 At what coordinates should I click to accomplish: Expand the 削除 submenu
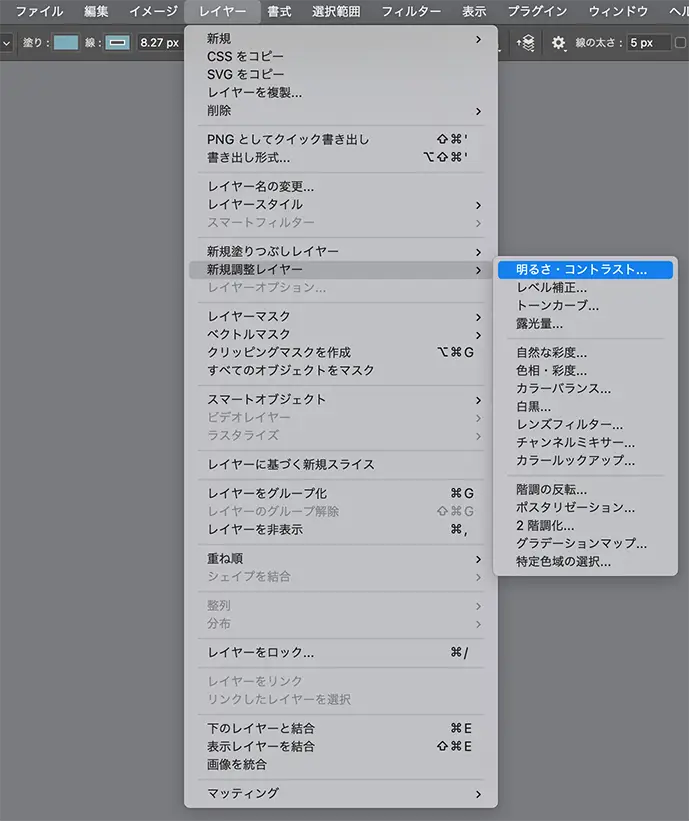[x=341, y=110]
